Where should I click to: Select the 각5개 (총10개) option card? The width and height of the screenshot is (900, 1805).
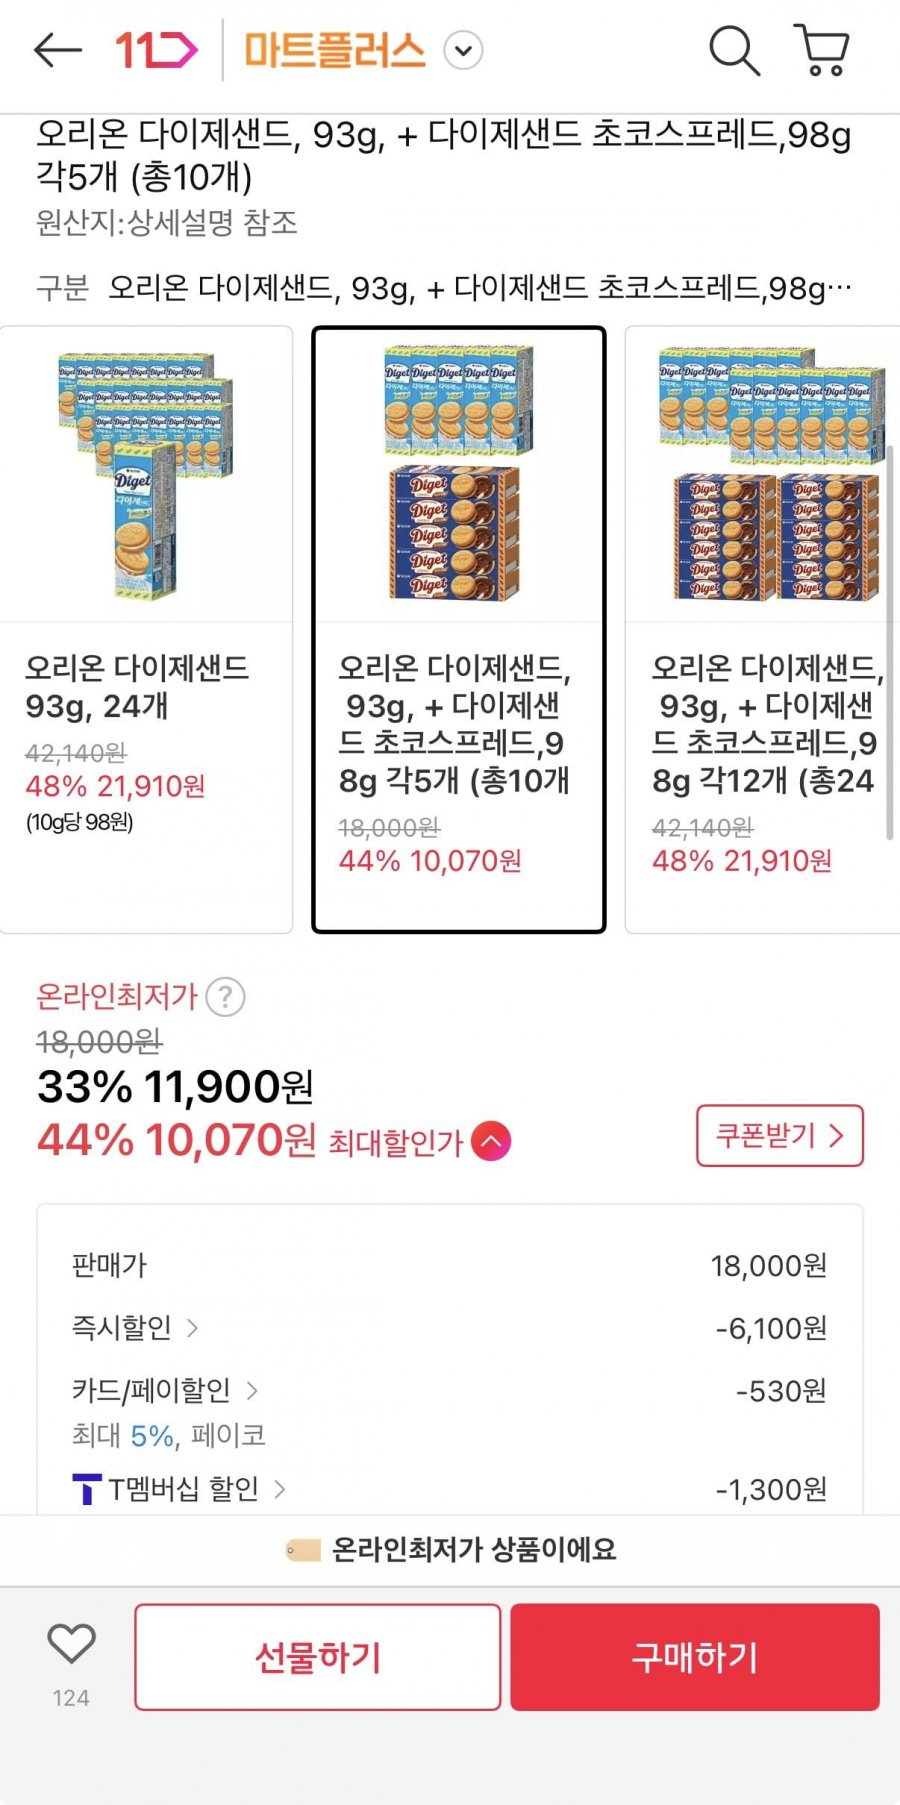tap(459, 630)
